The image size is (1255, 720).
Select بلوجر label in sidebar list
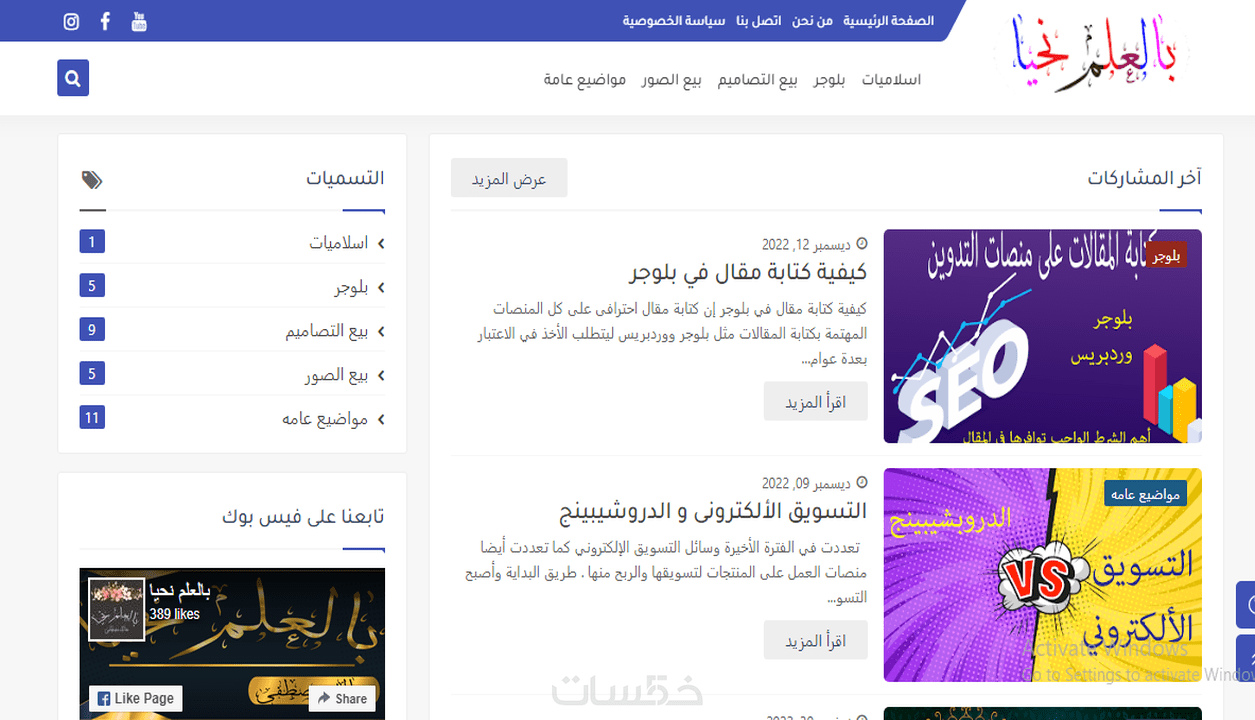[x=352, y=288]
